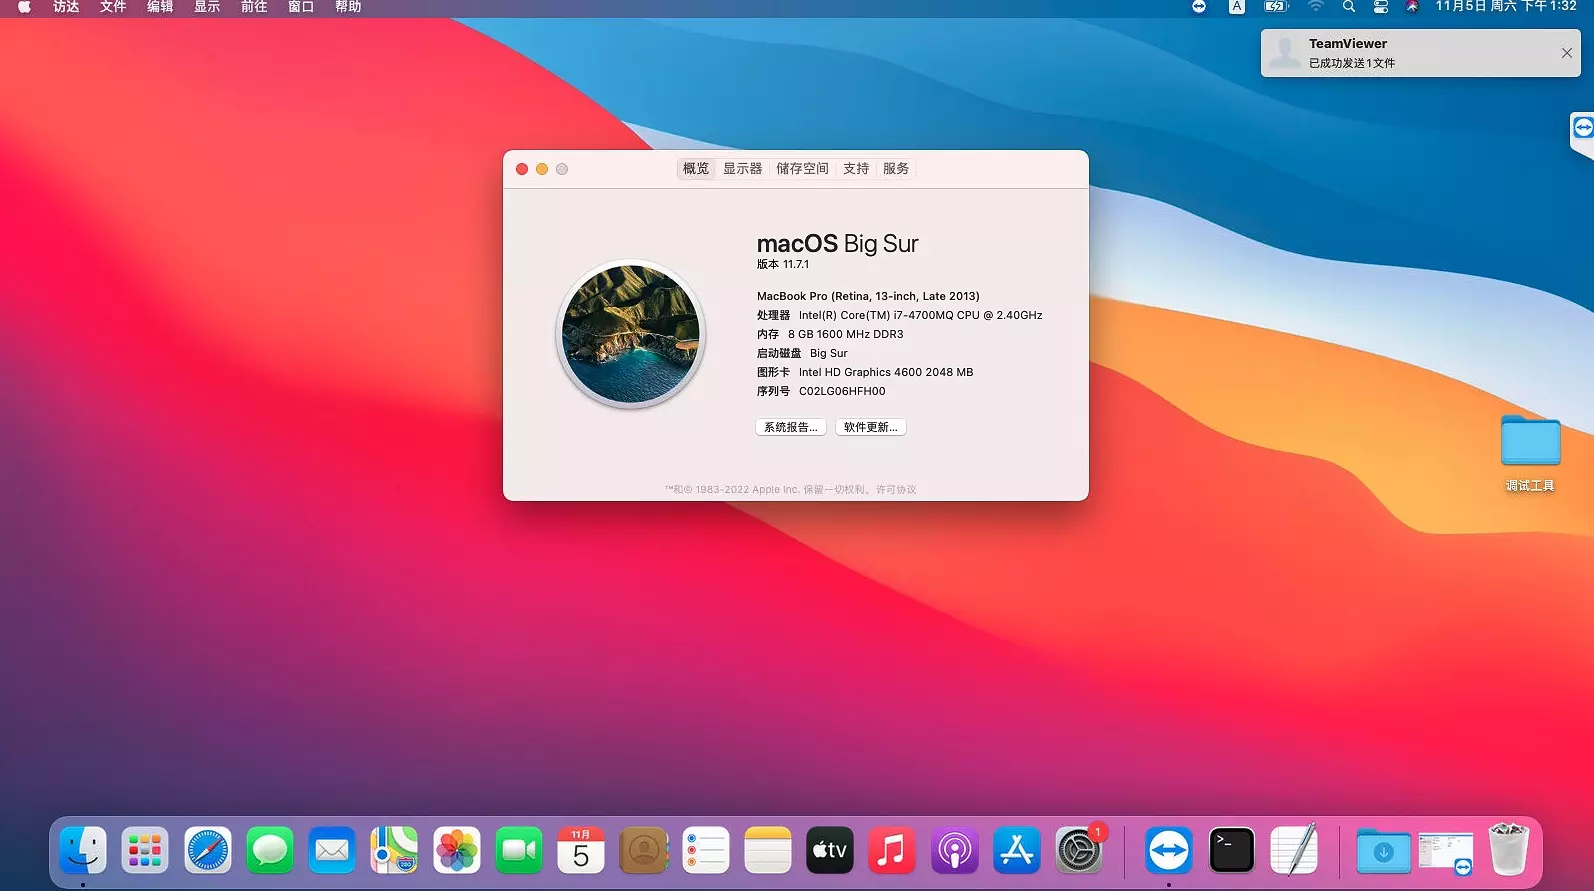Click the macOS Big Sur logo image
This screenshot has height=891, width=1594.
tap(631, 334)
